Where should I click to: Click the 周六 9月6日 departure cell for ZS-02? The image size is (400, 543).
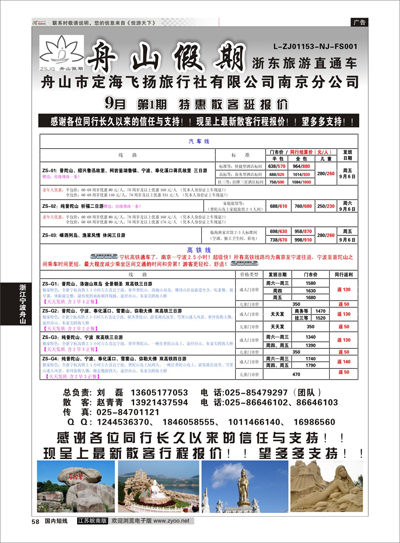[347, 206]
